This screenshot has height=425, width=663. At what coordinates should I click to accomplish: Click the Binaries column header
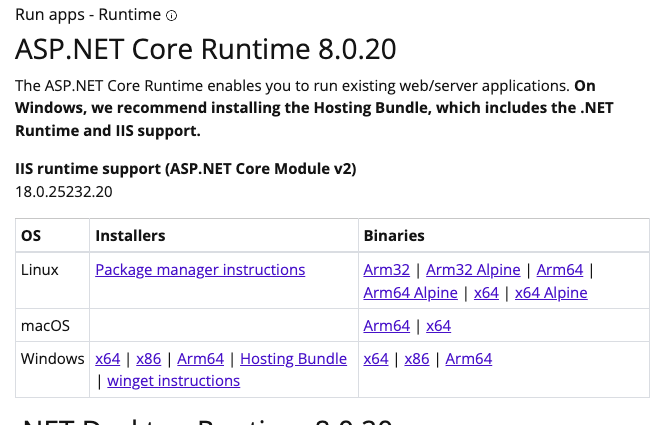pyautogui.click(x=394, y=236)
